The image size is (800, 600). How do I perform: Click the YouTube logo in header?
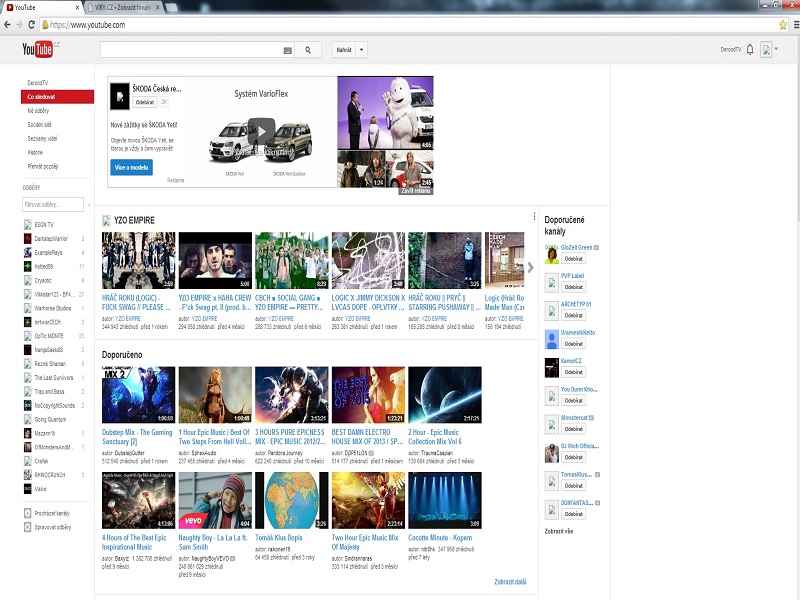[36, 49]
